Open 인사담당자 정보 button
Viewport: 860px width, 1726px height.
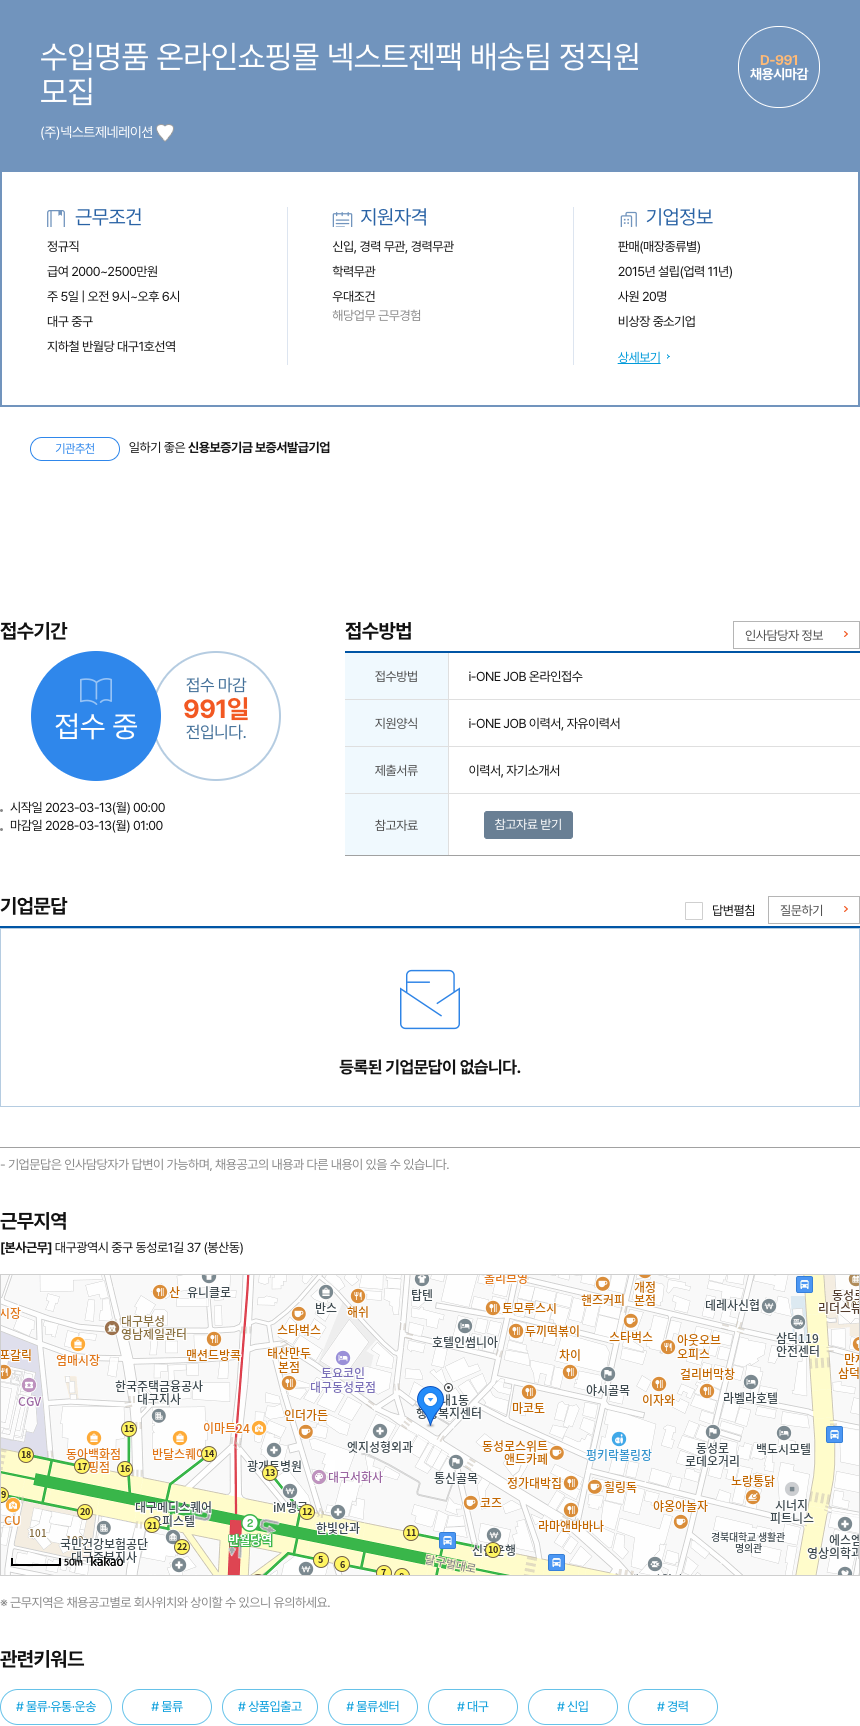pyautogui.click(x=796, y=635)
